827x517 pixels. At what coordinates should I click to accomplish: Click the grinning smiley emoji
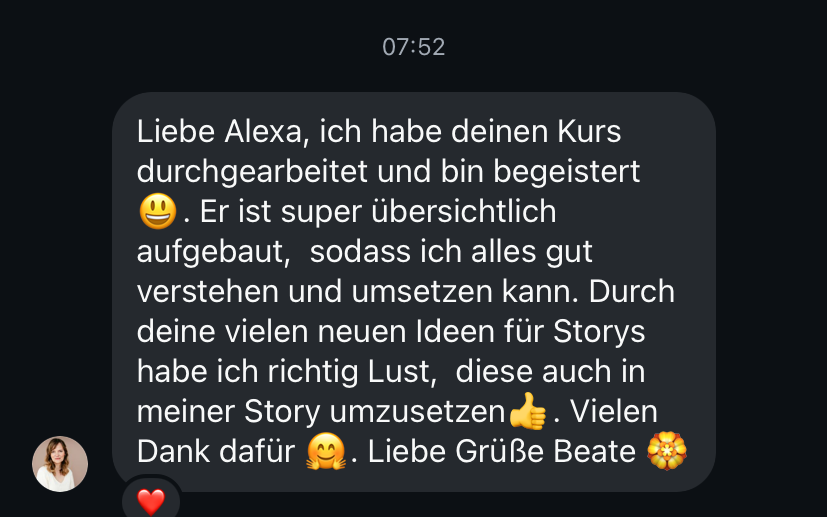158,211
